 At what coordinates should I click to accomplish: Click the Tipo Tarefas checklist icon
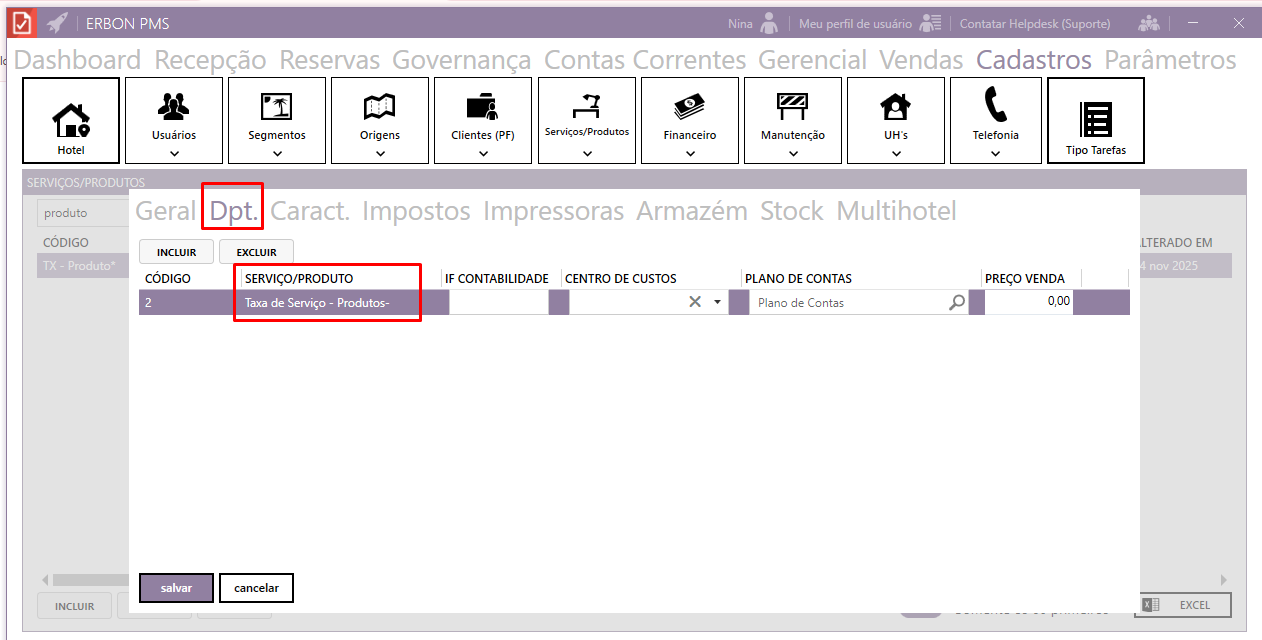(1095, 119)
